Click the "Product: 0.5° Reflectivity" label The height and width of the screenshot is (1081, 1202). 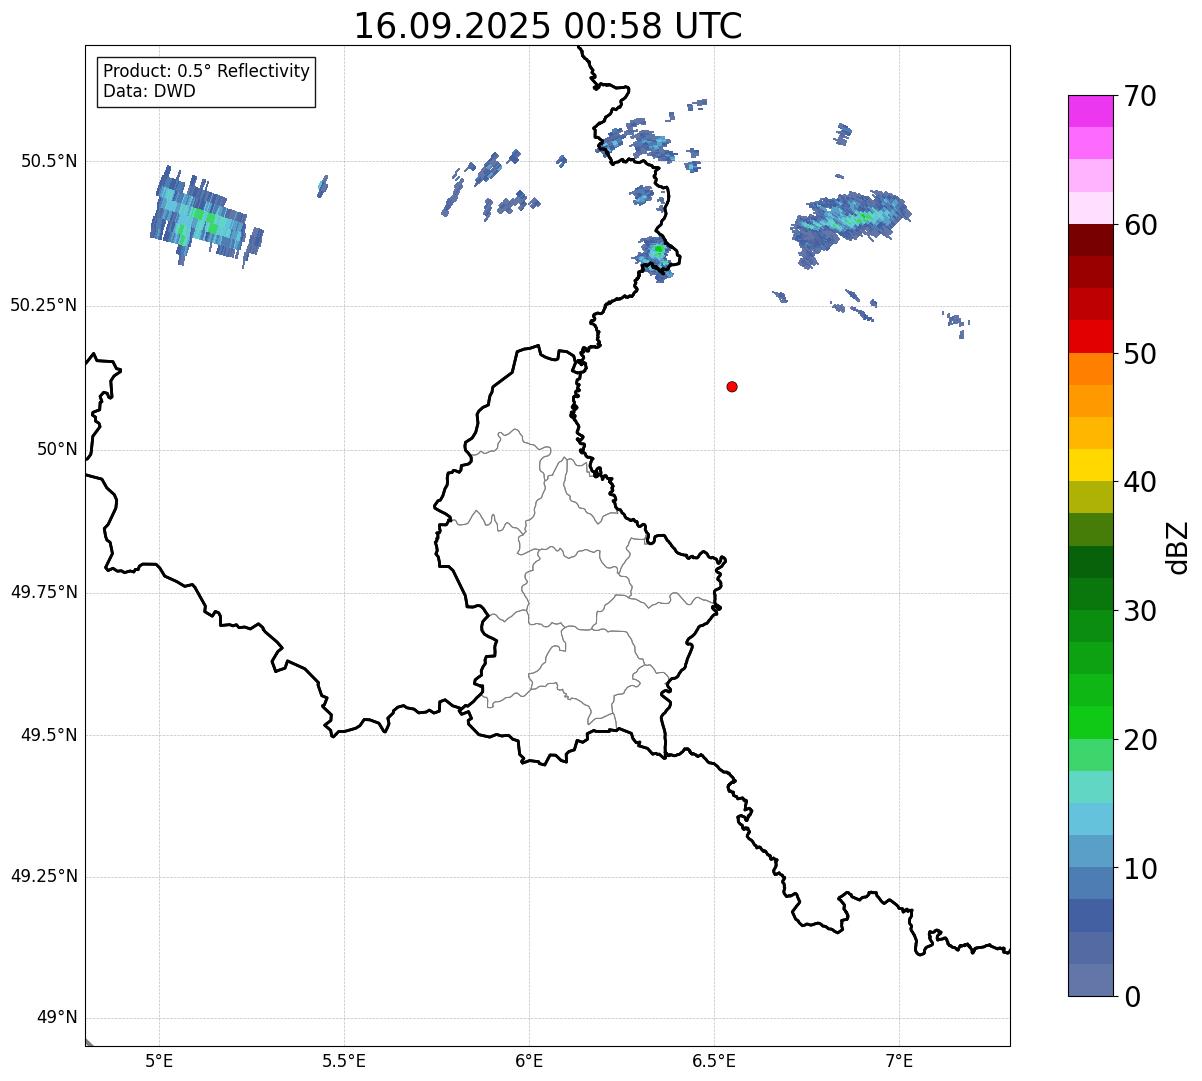point(207,72)
